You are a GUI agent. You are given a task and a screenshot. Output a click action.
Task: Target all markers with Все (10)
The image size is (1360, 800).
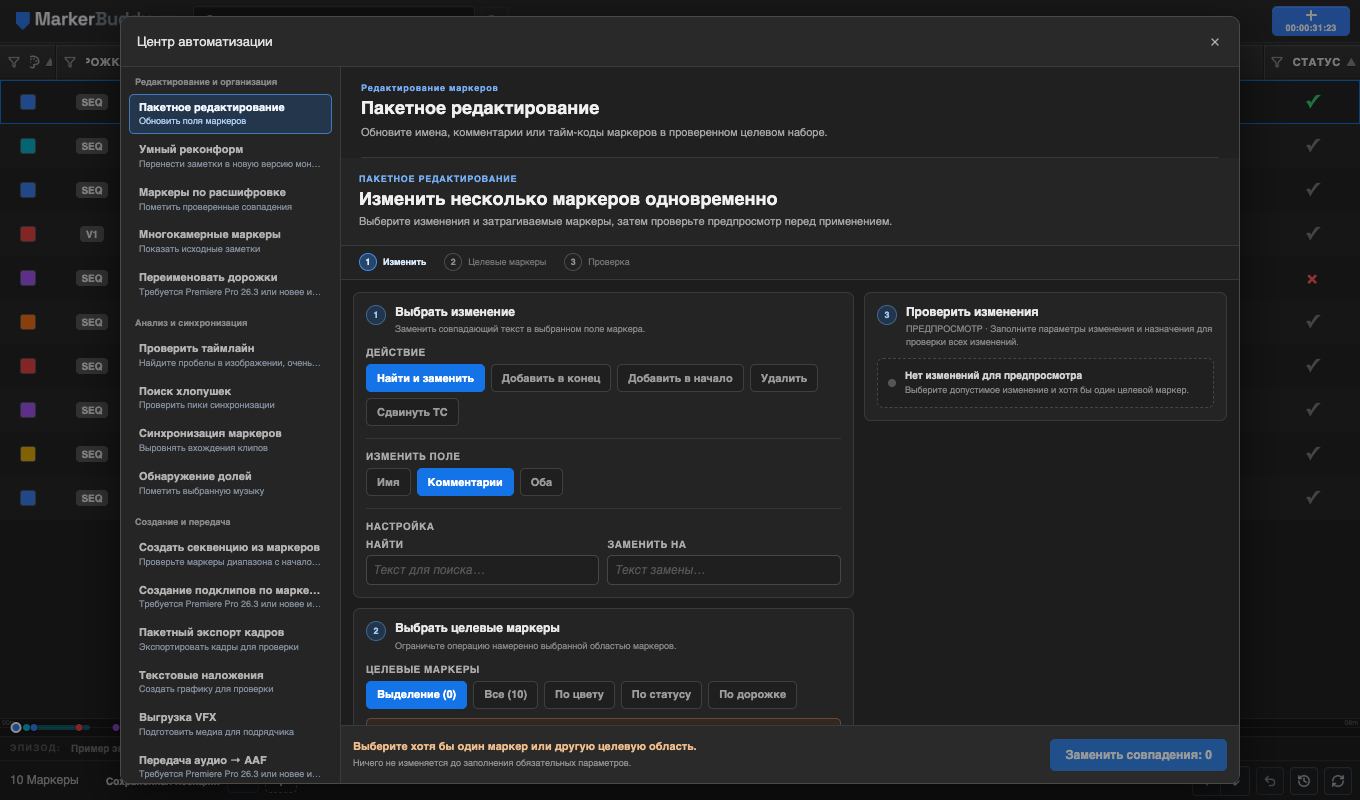point(505,694)
